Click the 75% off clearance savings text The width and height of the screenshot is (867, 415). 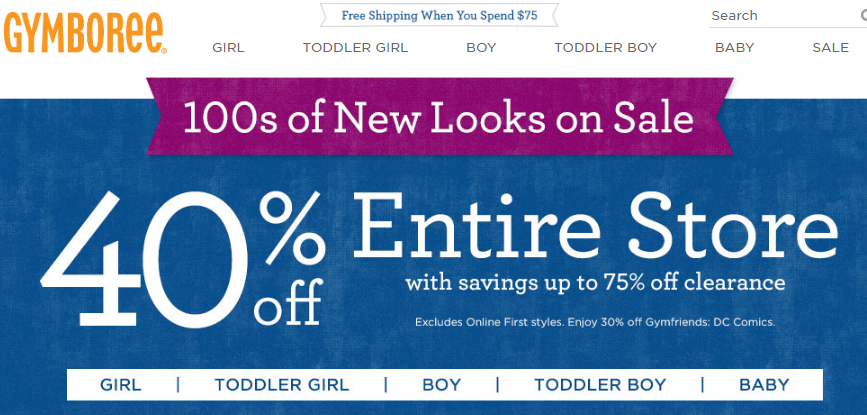pyautogui.click(x=595, y=283)
